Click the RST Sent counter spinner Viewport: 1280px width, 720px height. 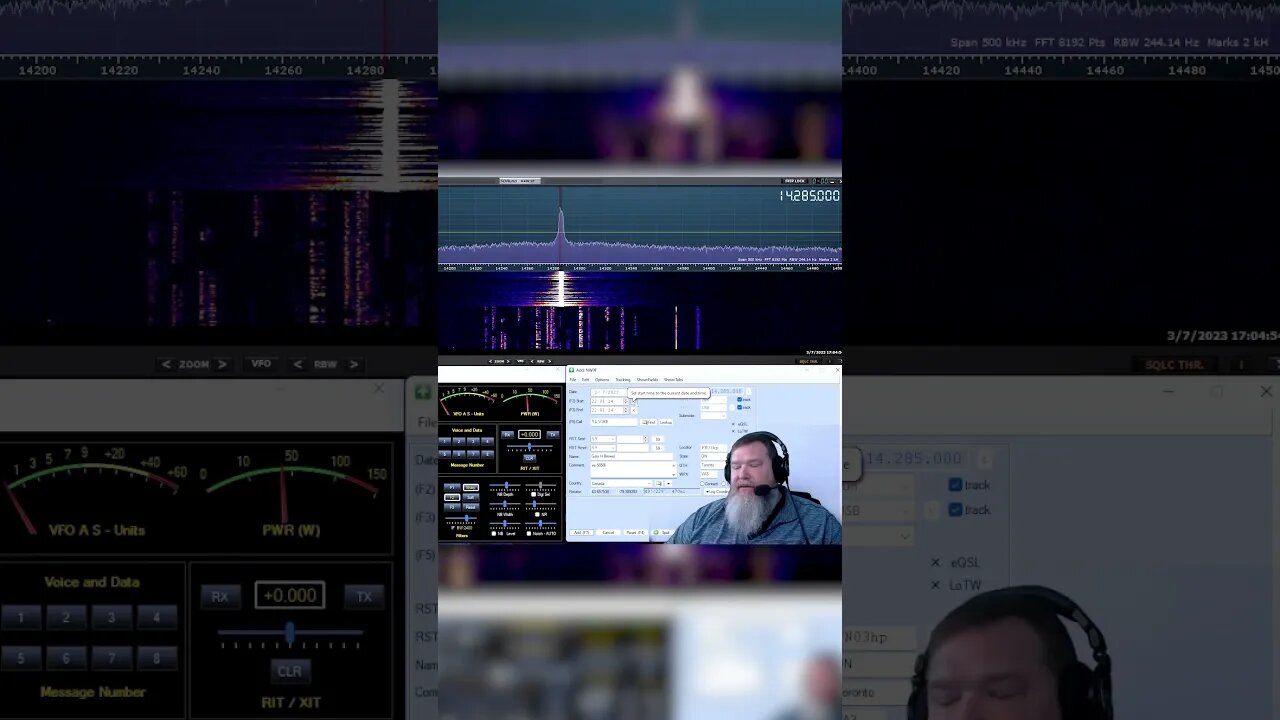[x=645, y=439]
